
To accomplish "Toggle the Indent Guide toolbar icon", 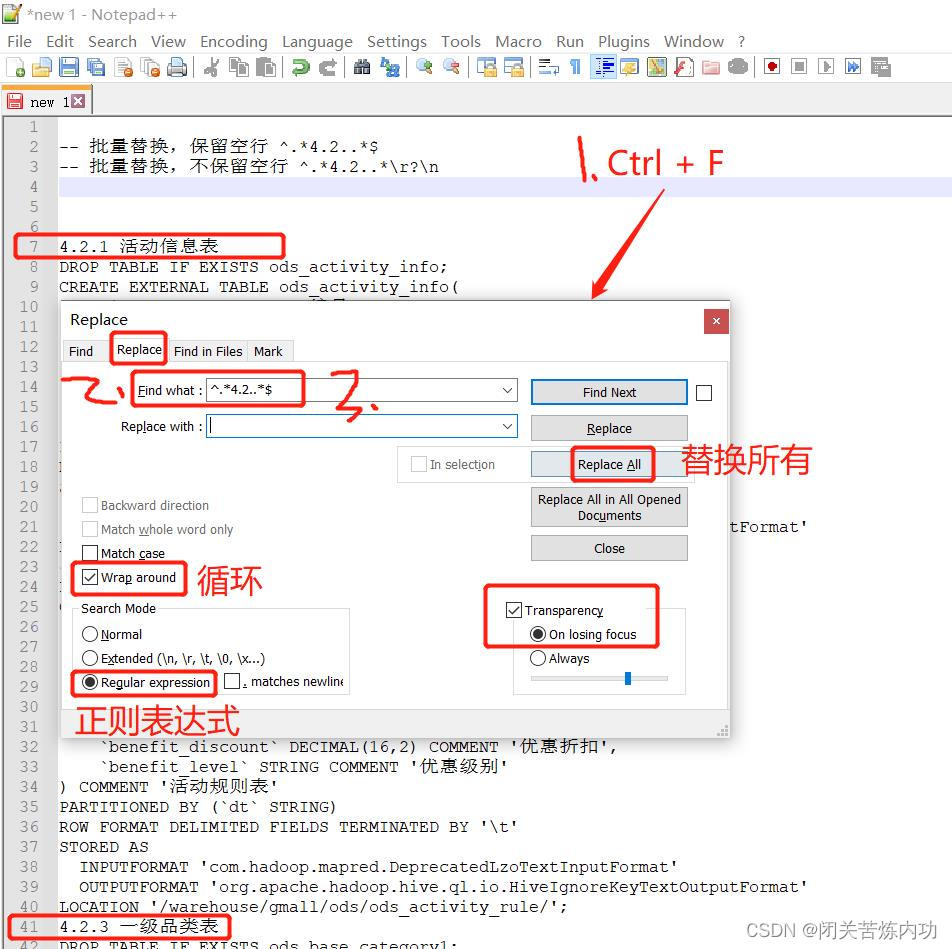I will tap(604, 67).
